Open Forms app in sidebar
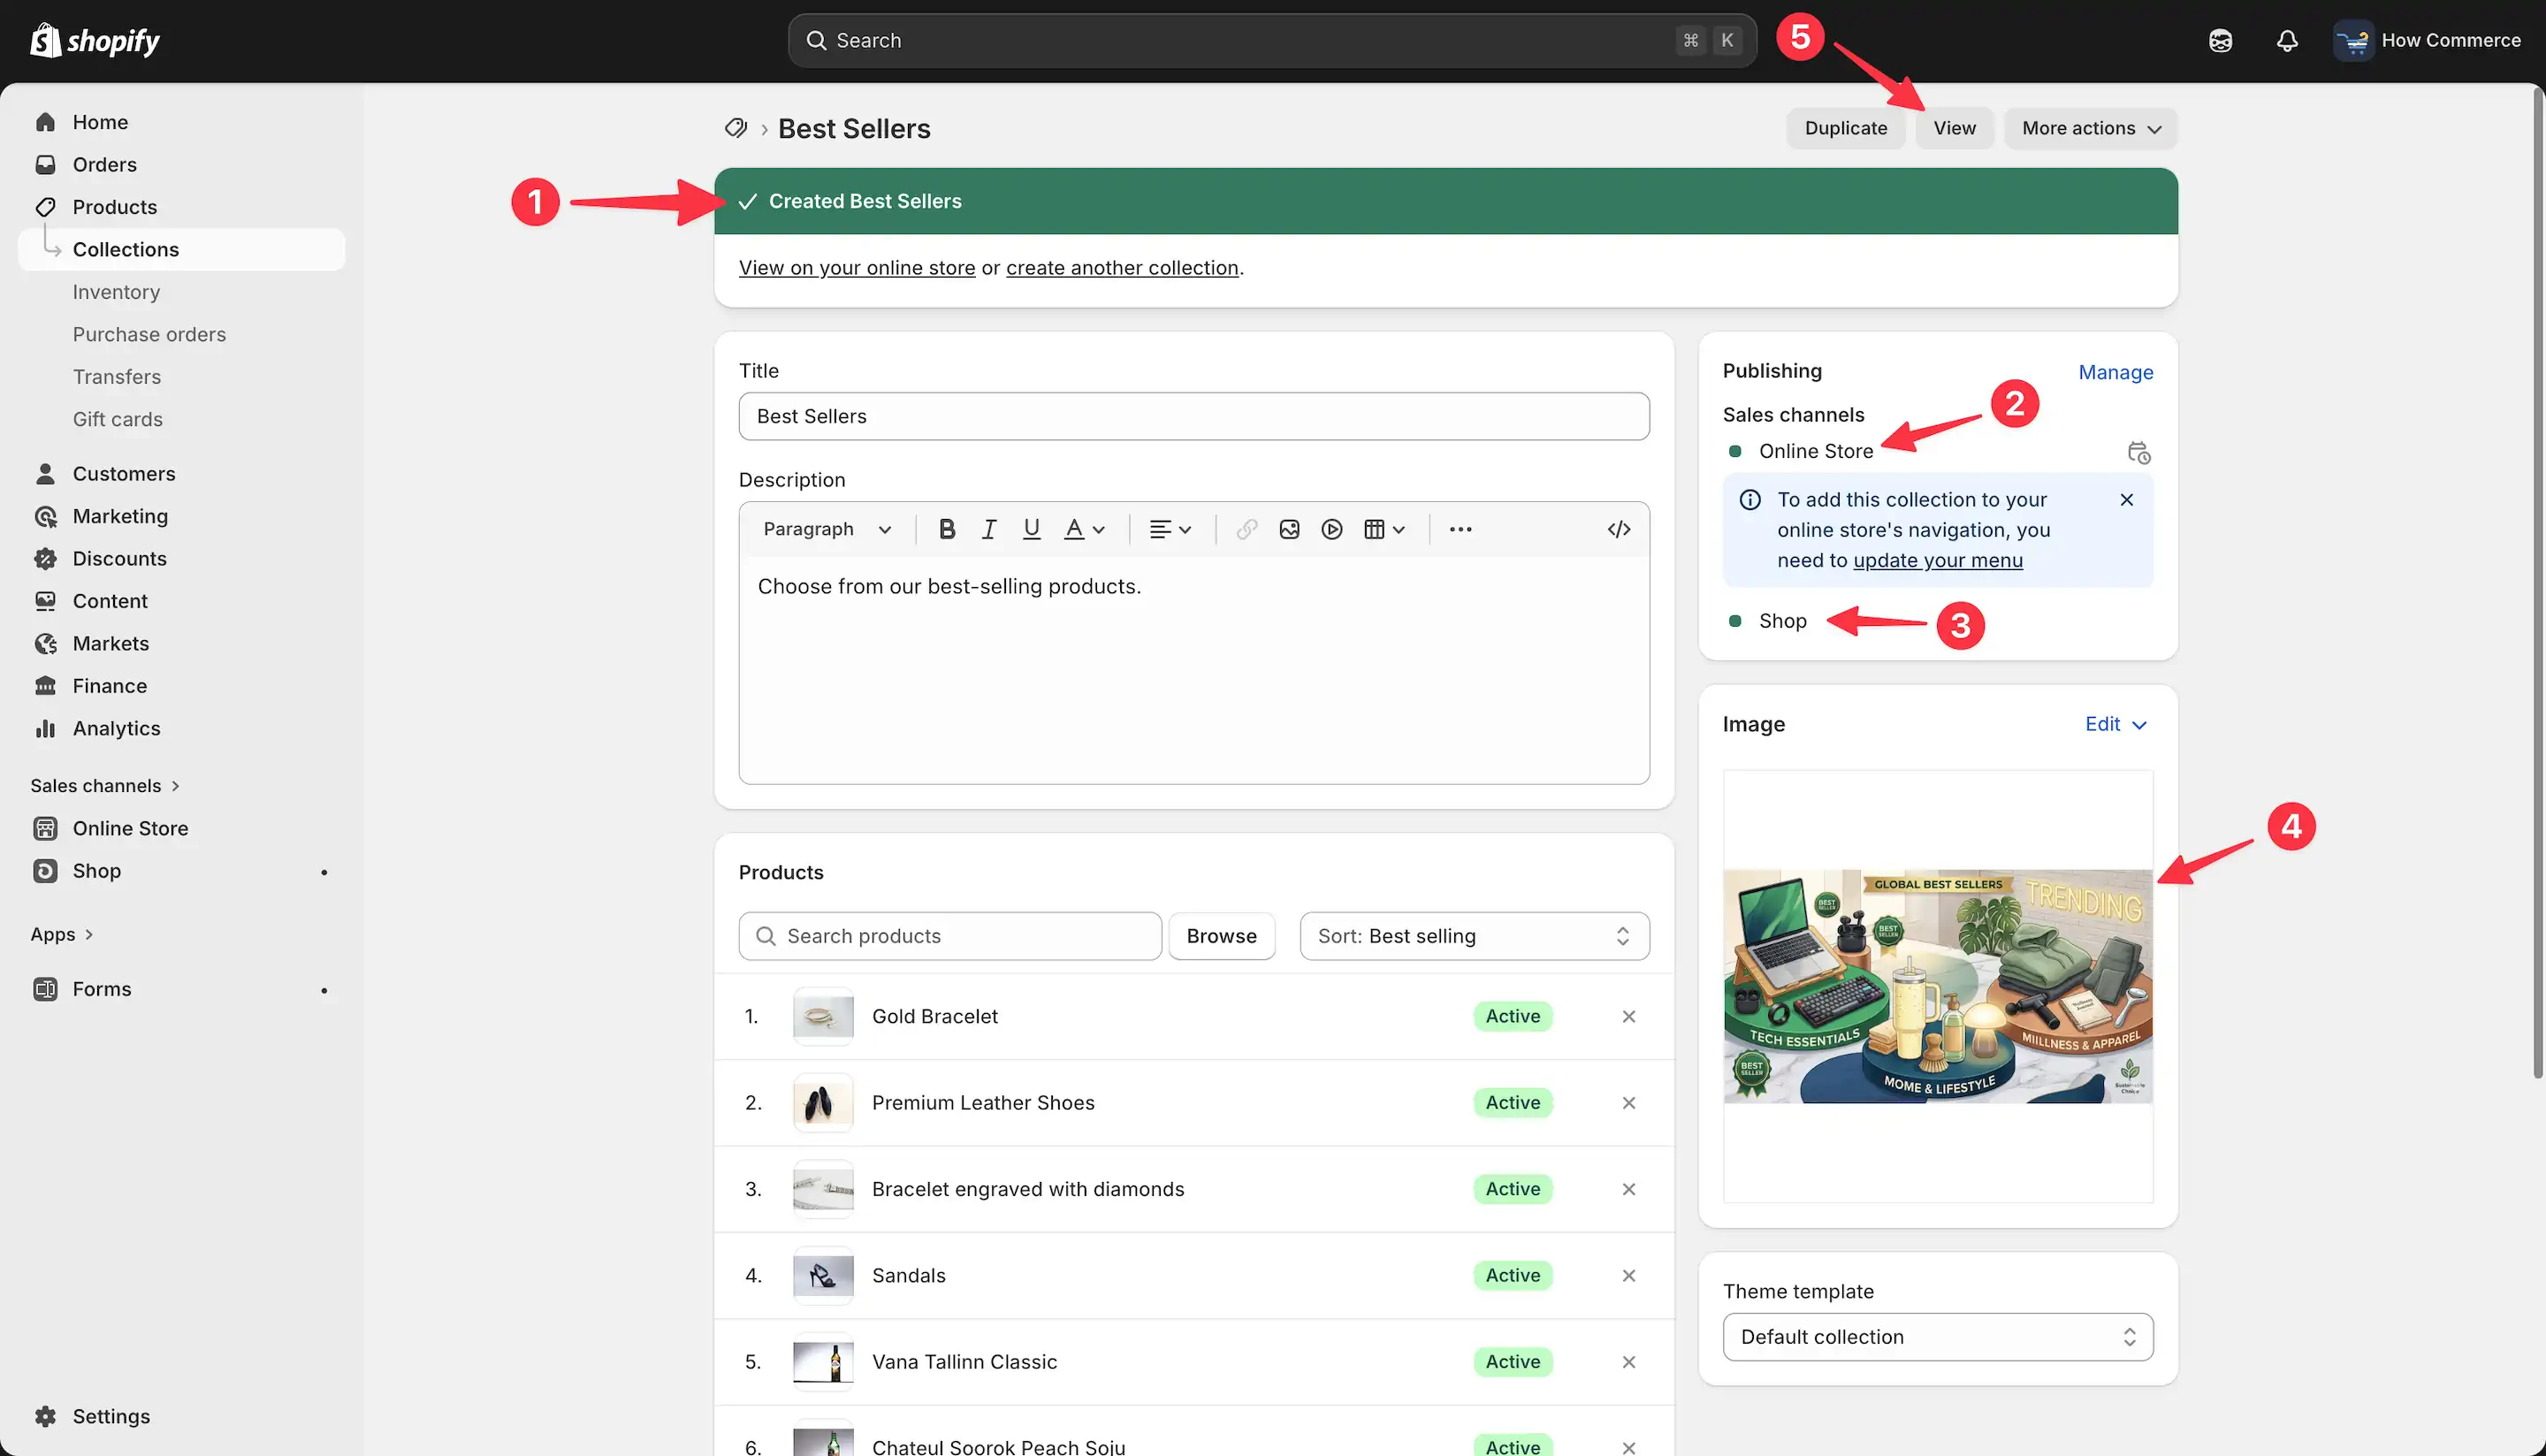 [181, 988]
